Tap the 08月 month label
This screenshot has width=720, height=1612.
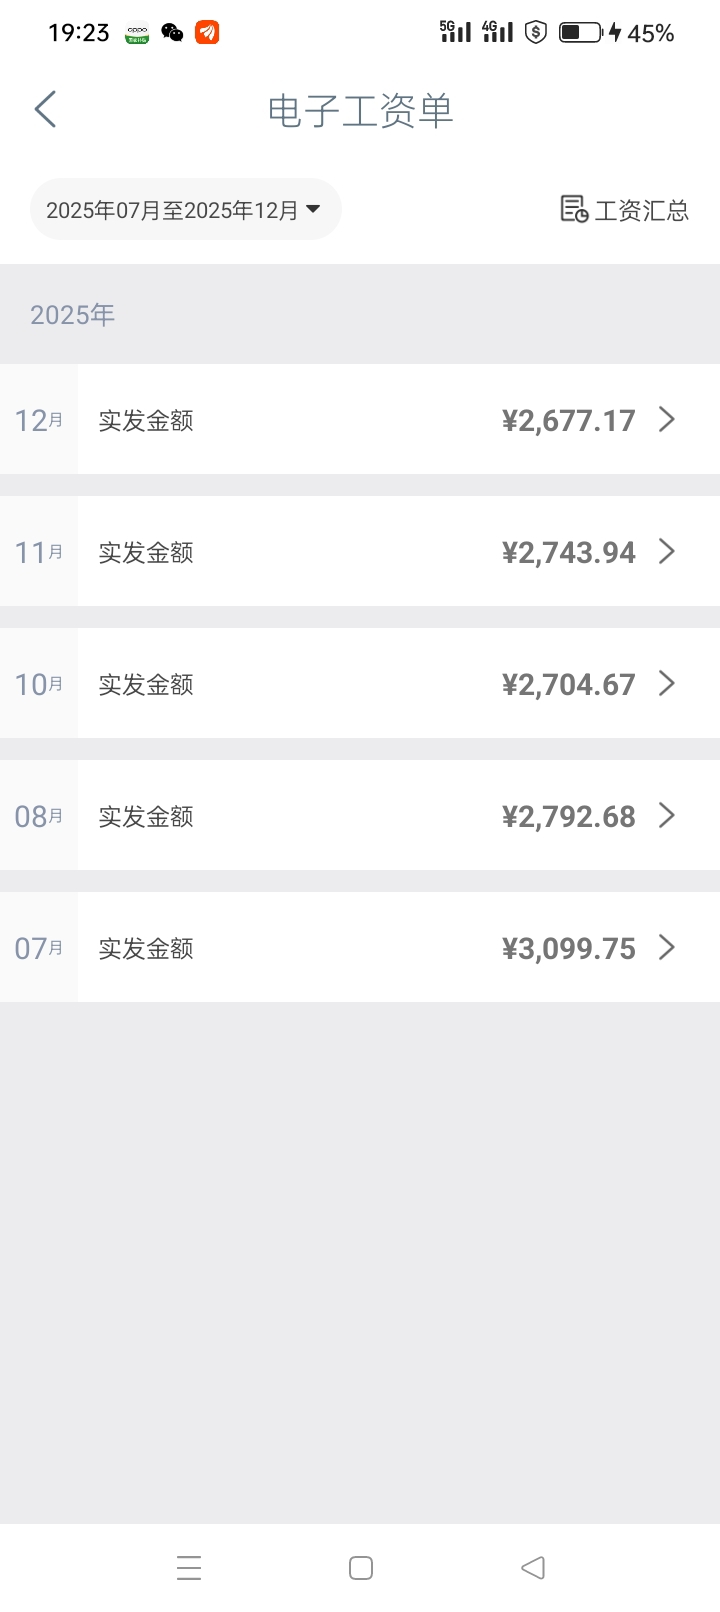coord(38,816)
